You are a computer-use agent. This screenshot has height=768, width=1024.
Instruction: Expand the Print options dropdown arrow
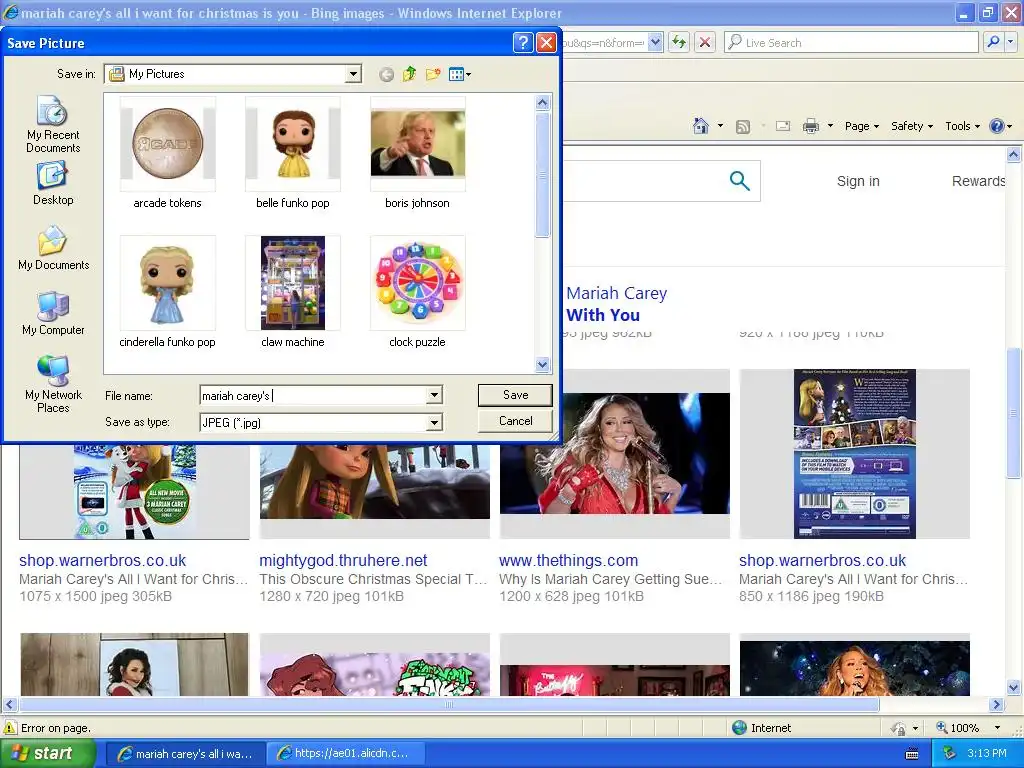click(830, 126)
